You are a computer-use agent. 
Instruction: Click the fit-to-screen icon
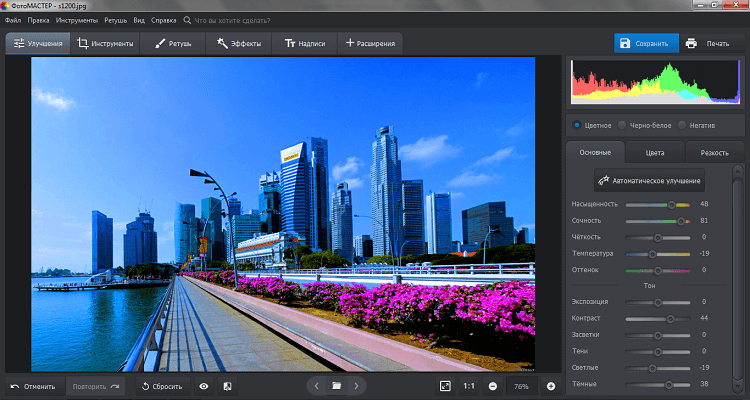click(445, 385)
